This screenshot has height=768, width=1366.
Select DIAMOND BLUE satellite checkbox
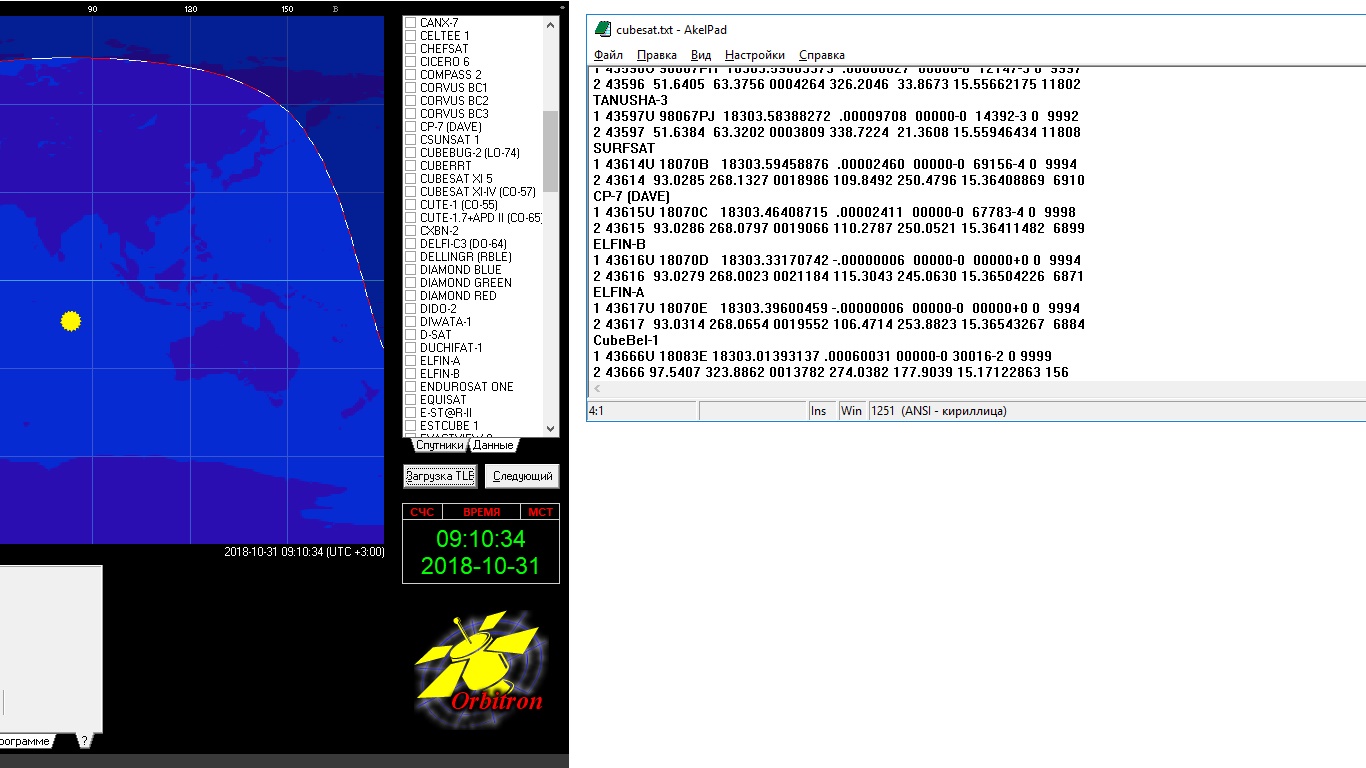click(411, 270)
